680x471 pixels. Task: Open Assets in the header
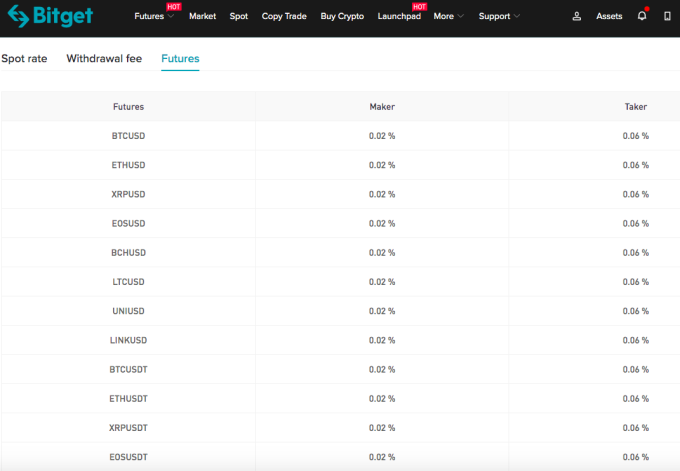609,16
